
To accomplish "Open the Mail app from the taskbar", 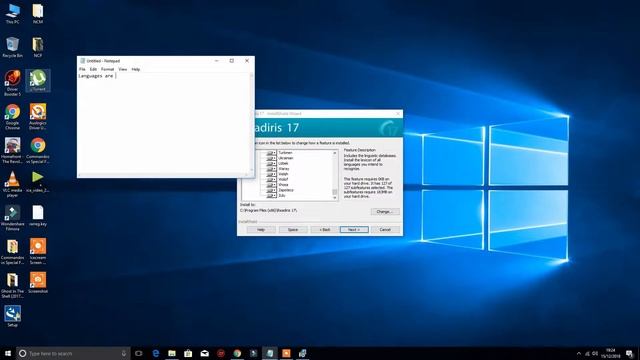I will tap(204, 353).
